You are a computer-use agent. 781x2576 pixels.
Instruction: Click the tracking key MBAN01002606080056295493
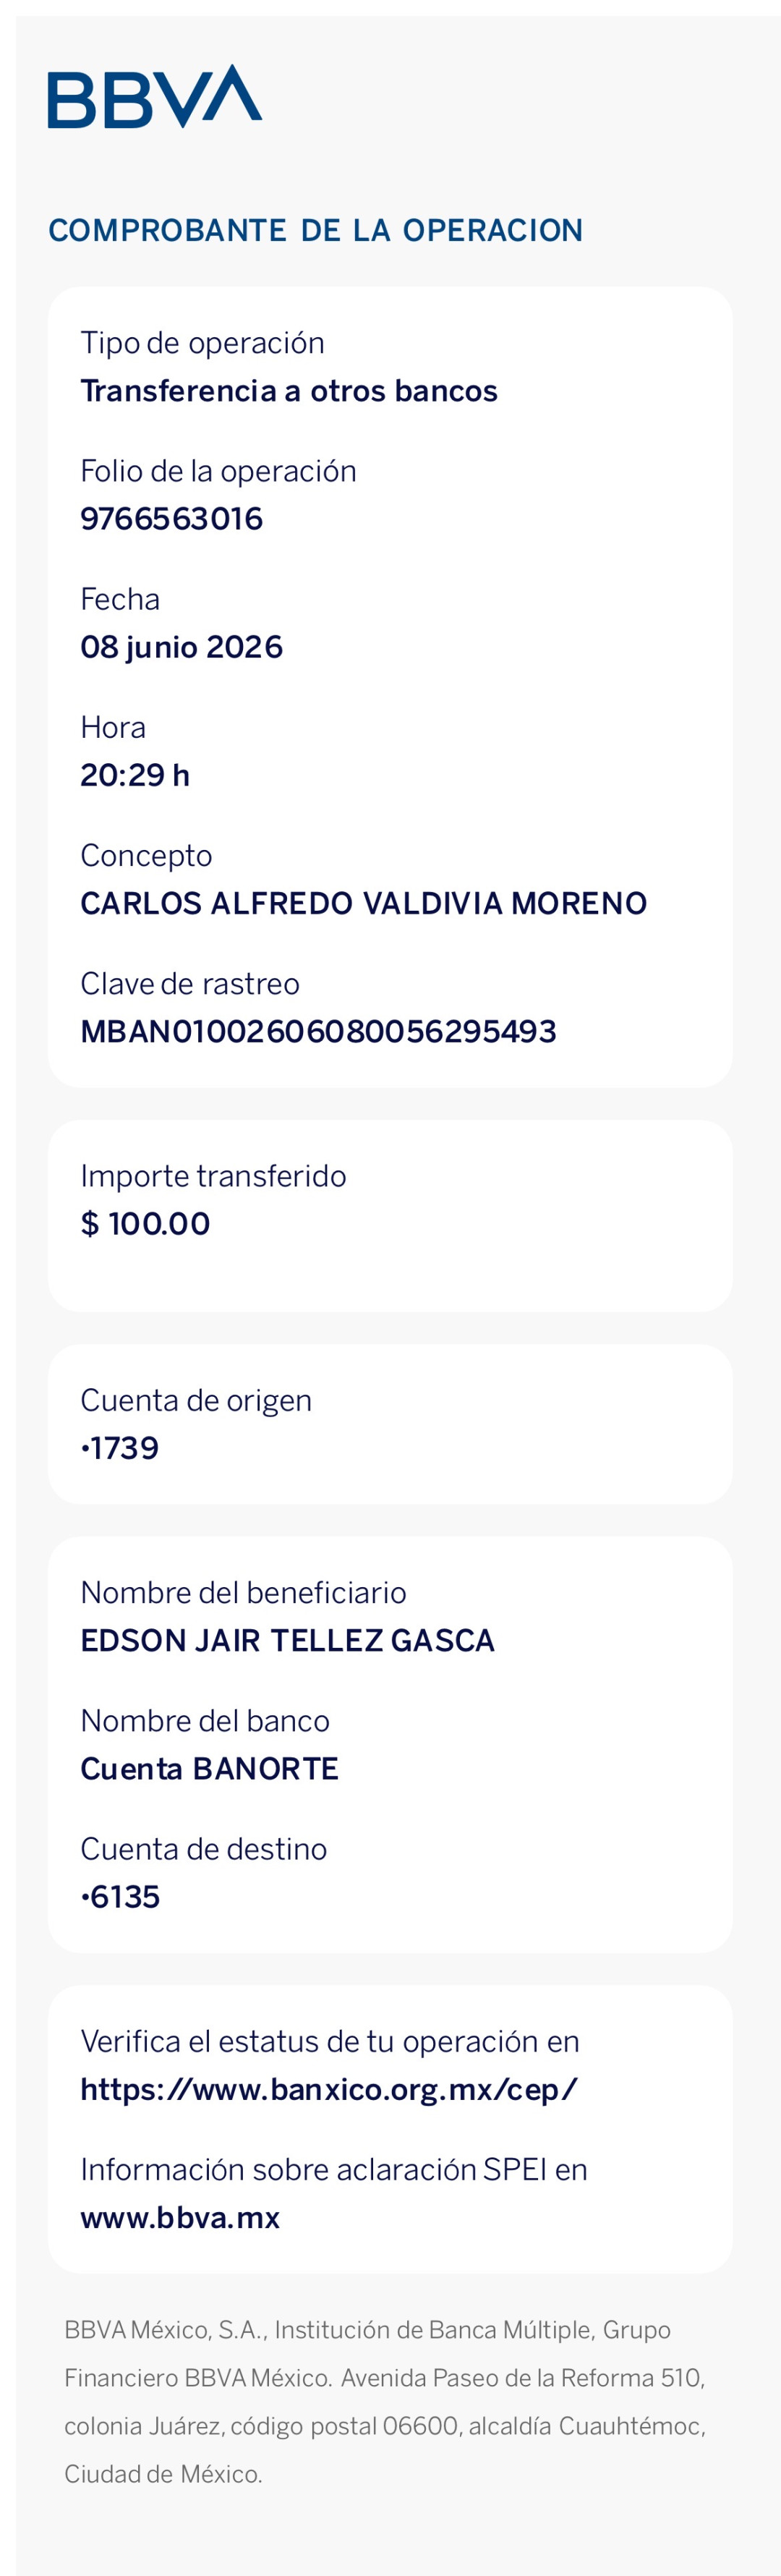(x=318, y=1031)
